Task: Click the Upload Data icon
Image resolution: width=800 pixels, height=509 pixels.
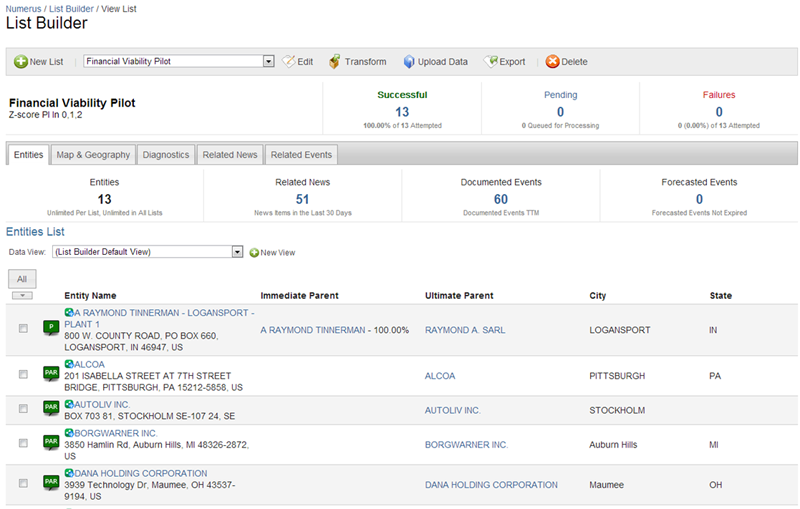Action: pyautogui.click(x=409, y=62)
